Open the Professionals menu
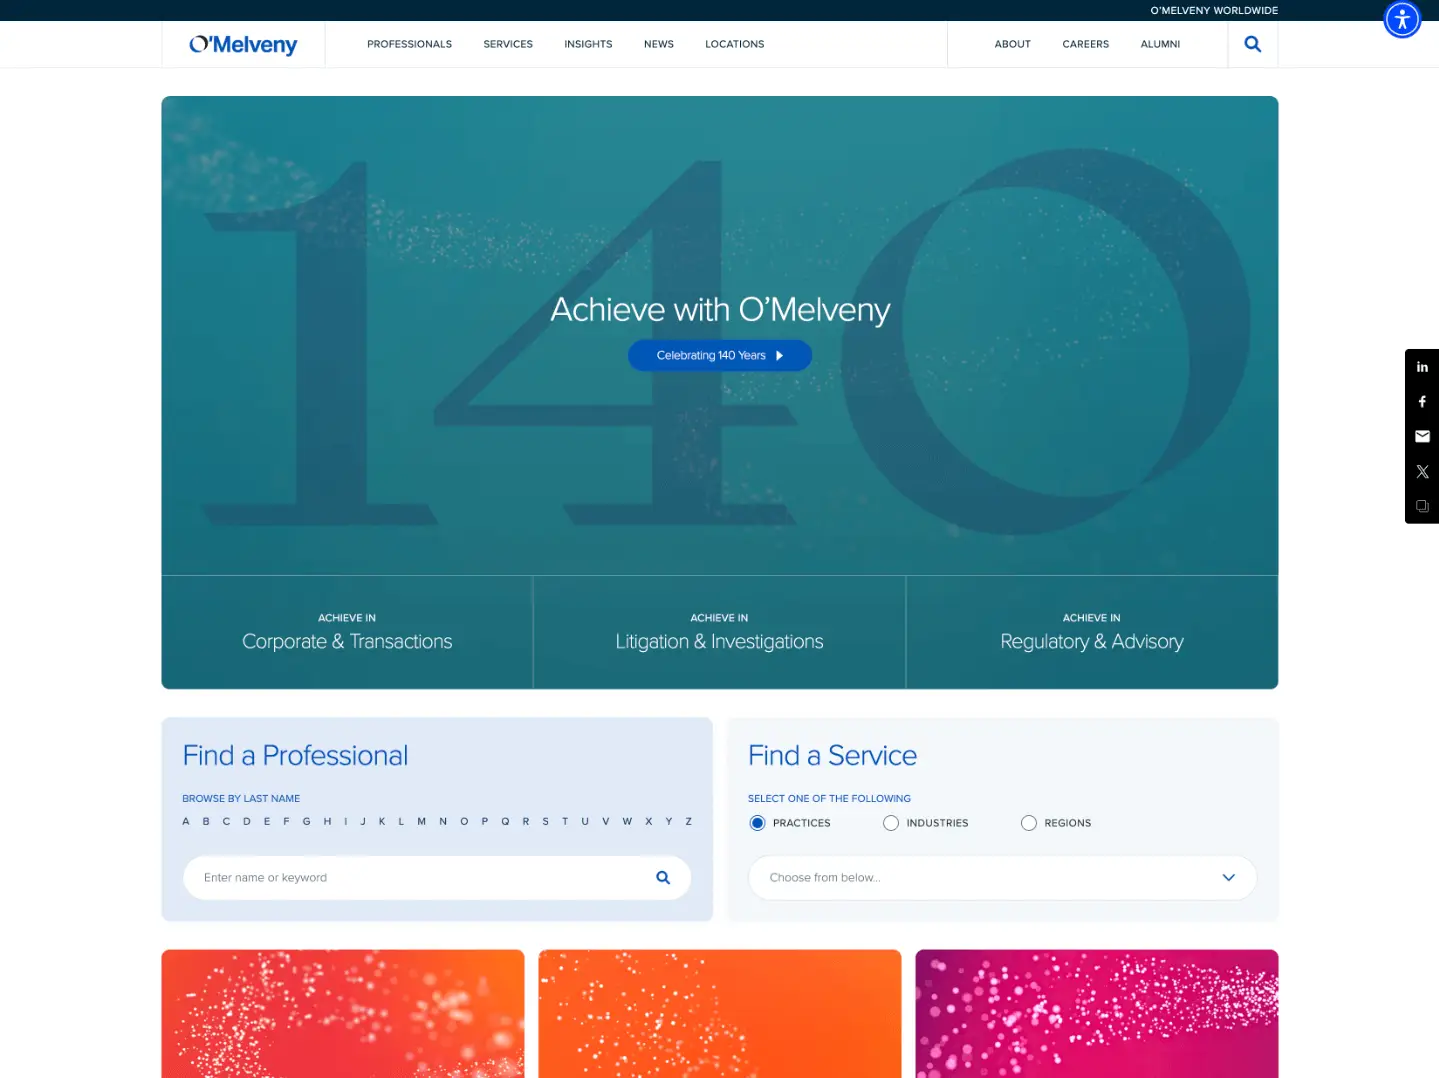Viewport: 1439px width, 1078px height. [x=409, y=44]
